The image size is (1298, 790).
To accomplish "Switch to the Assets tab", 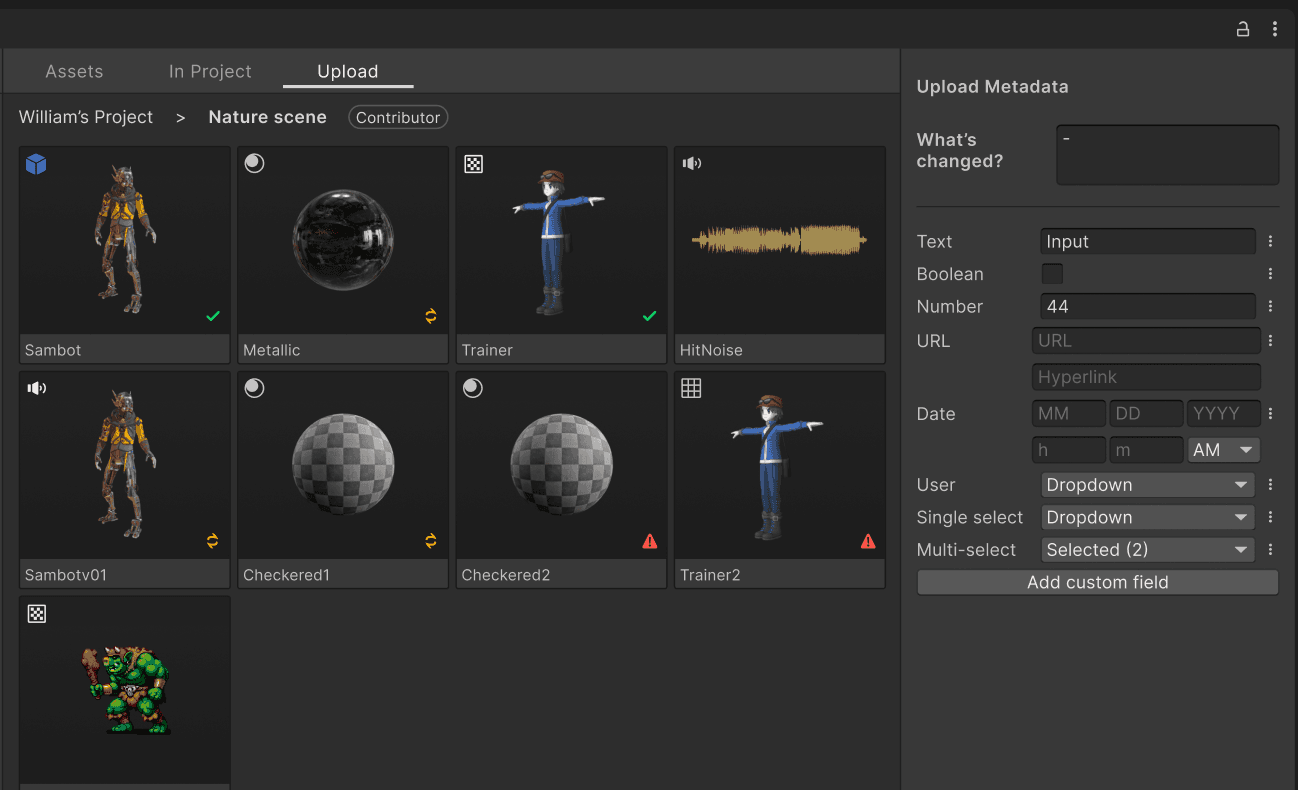I will [74, 71].
